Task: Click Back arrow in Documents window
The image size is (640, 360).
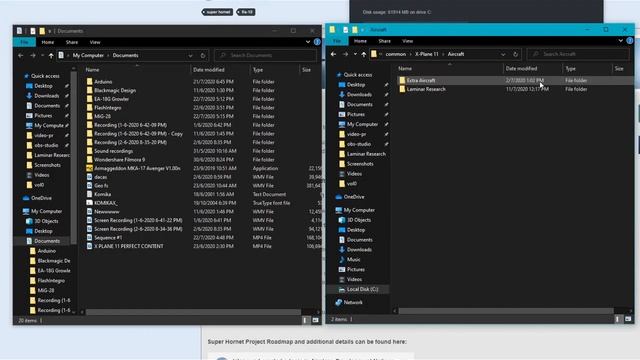Action: (21, 56)
